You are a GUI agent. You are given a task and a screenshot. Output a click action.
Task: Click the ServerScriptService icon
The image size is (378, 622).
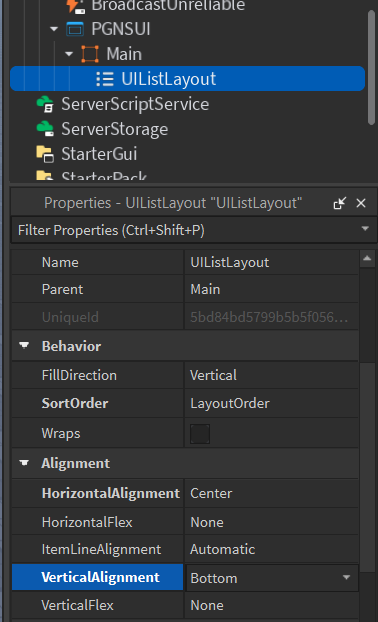point(45,104)
